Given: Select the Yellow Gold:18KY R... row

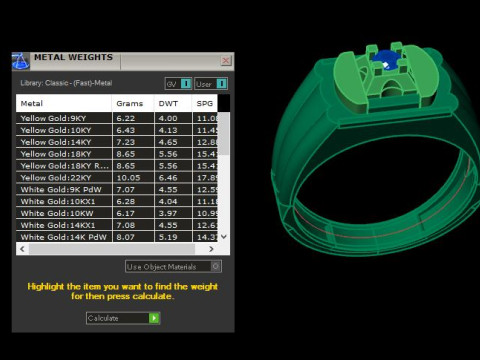Looking at the screenshot, I should (117, 166).
